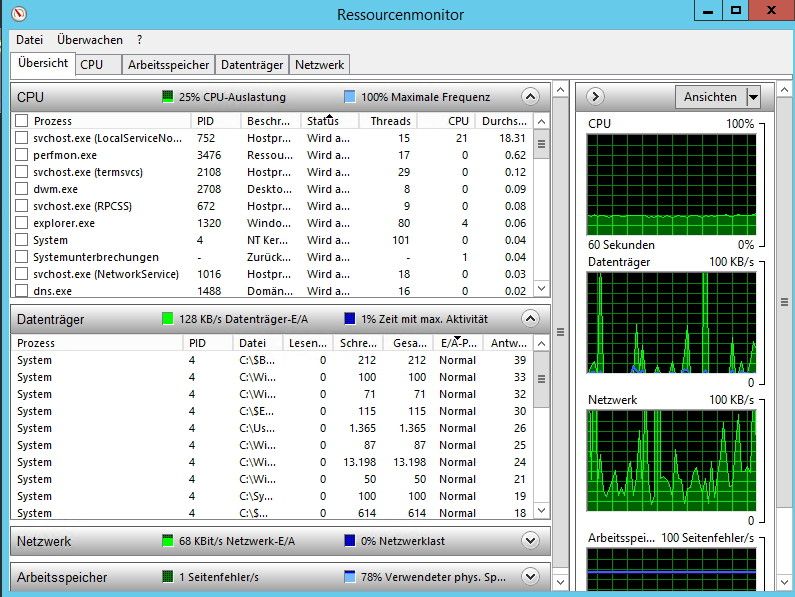The image size is (795, 597).
Task: Sort CPU list by Threads column
Action: (388, 121)
